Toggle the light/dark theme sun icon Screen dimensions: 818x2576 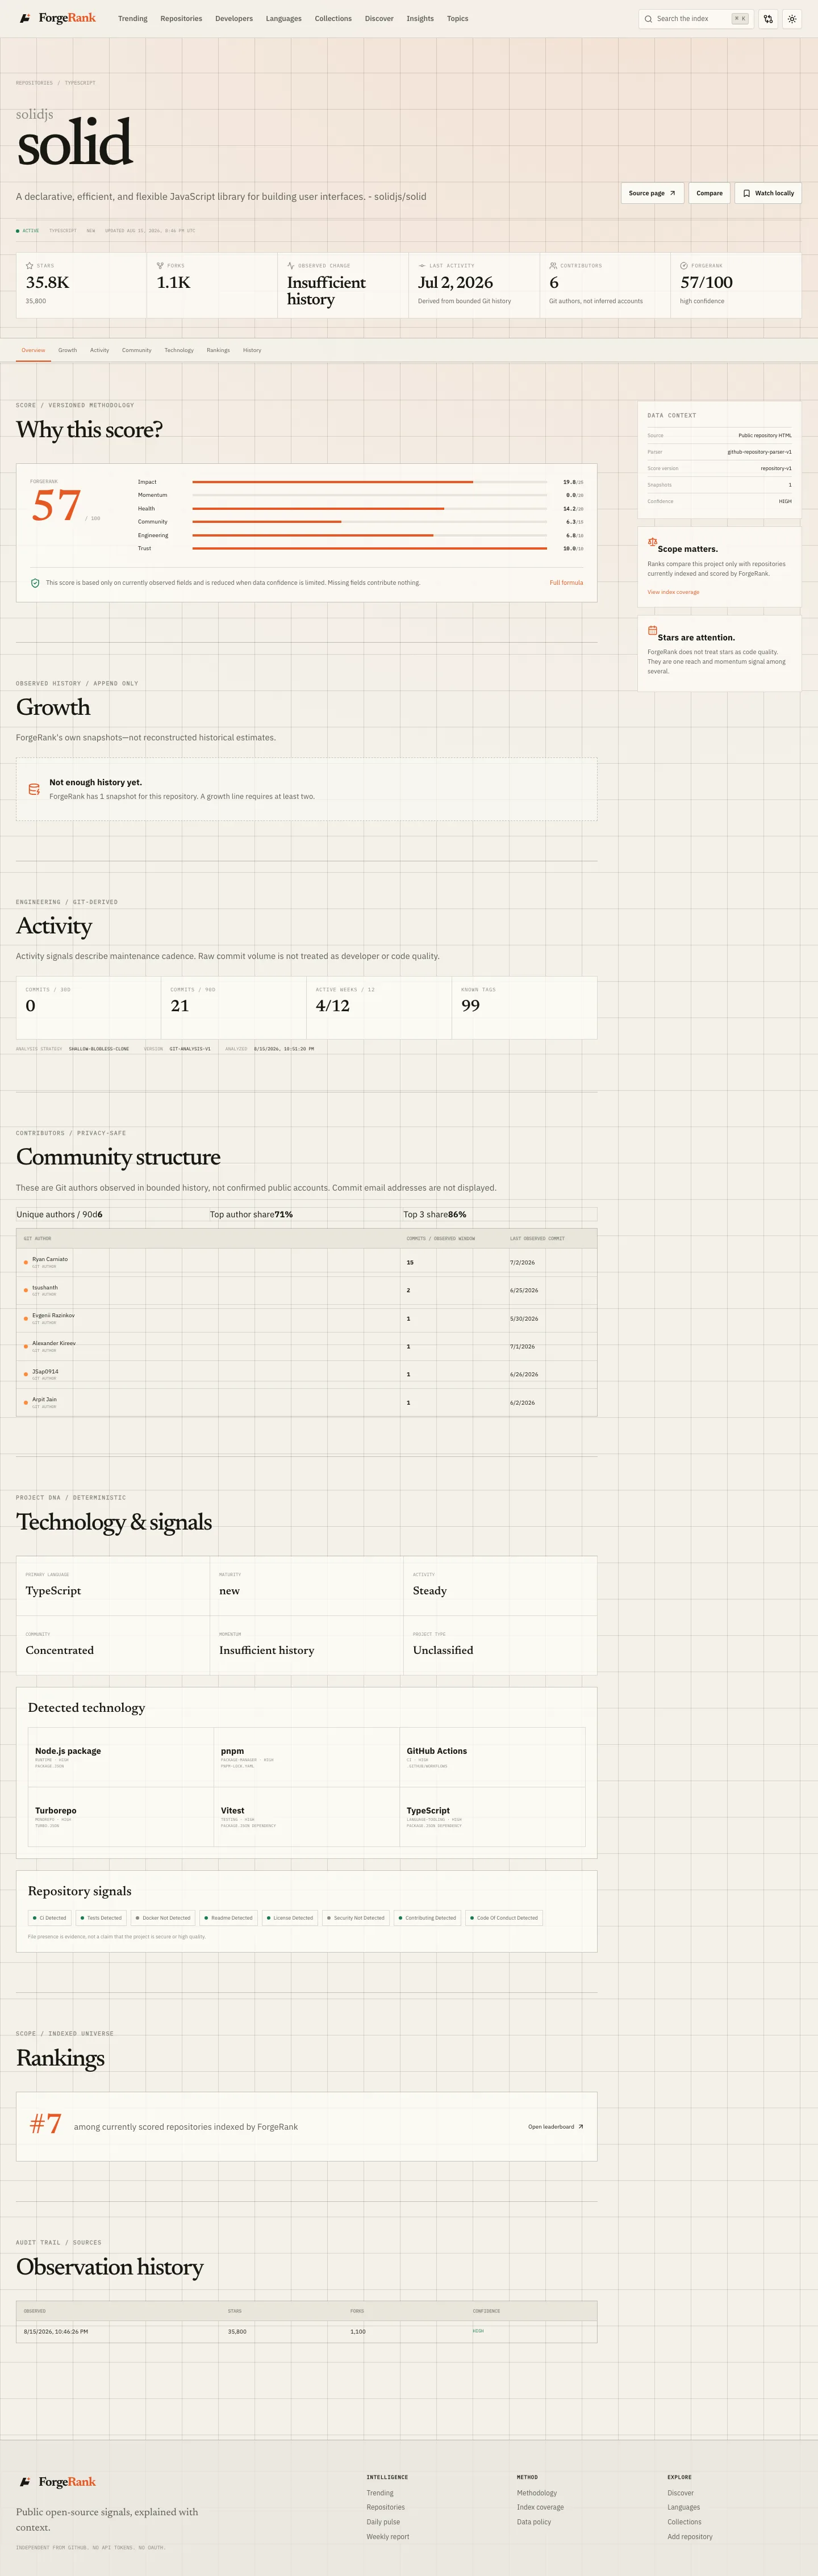792,19
